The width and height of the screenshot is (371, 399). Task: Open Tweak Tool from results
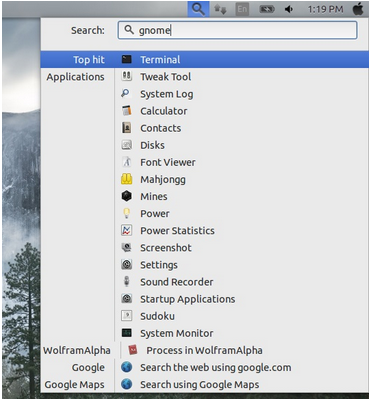point(165,77)
